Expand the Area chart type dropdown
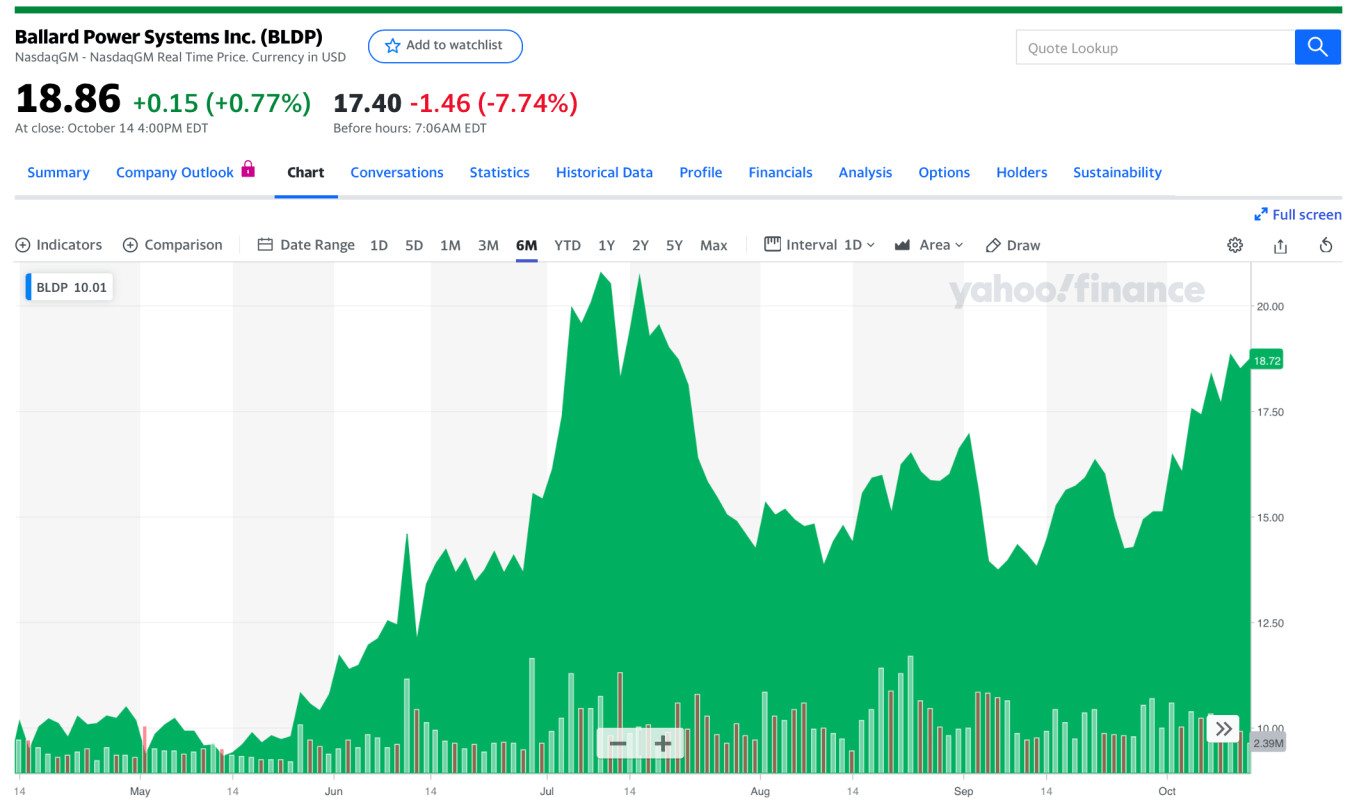Image resolution: width=1350 pixels, height=804 pixels. pyautogui.click(x=929, y=245)
